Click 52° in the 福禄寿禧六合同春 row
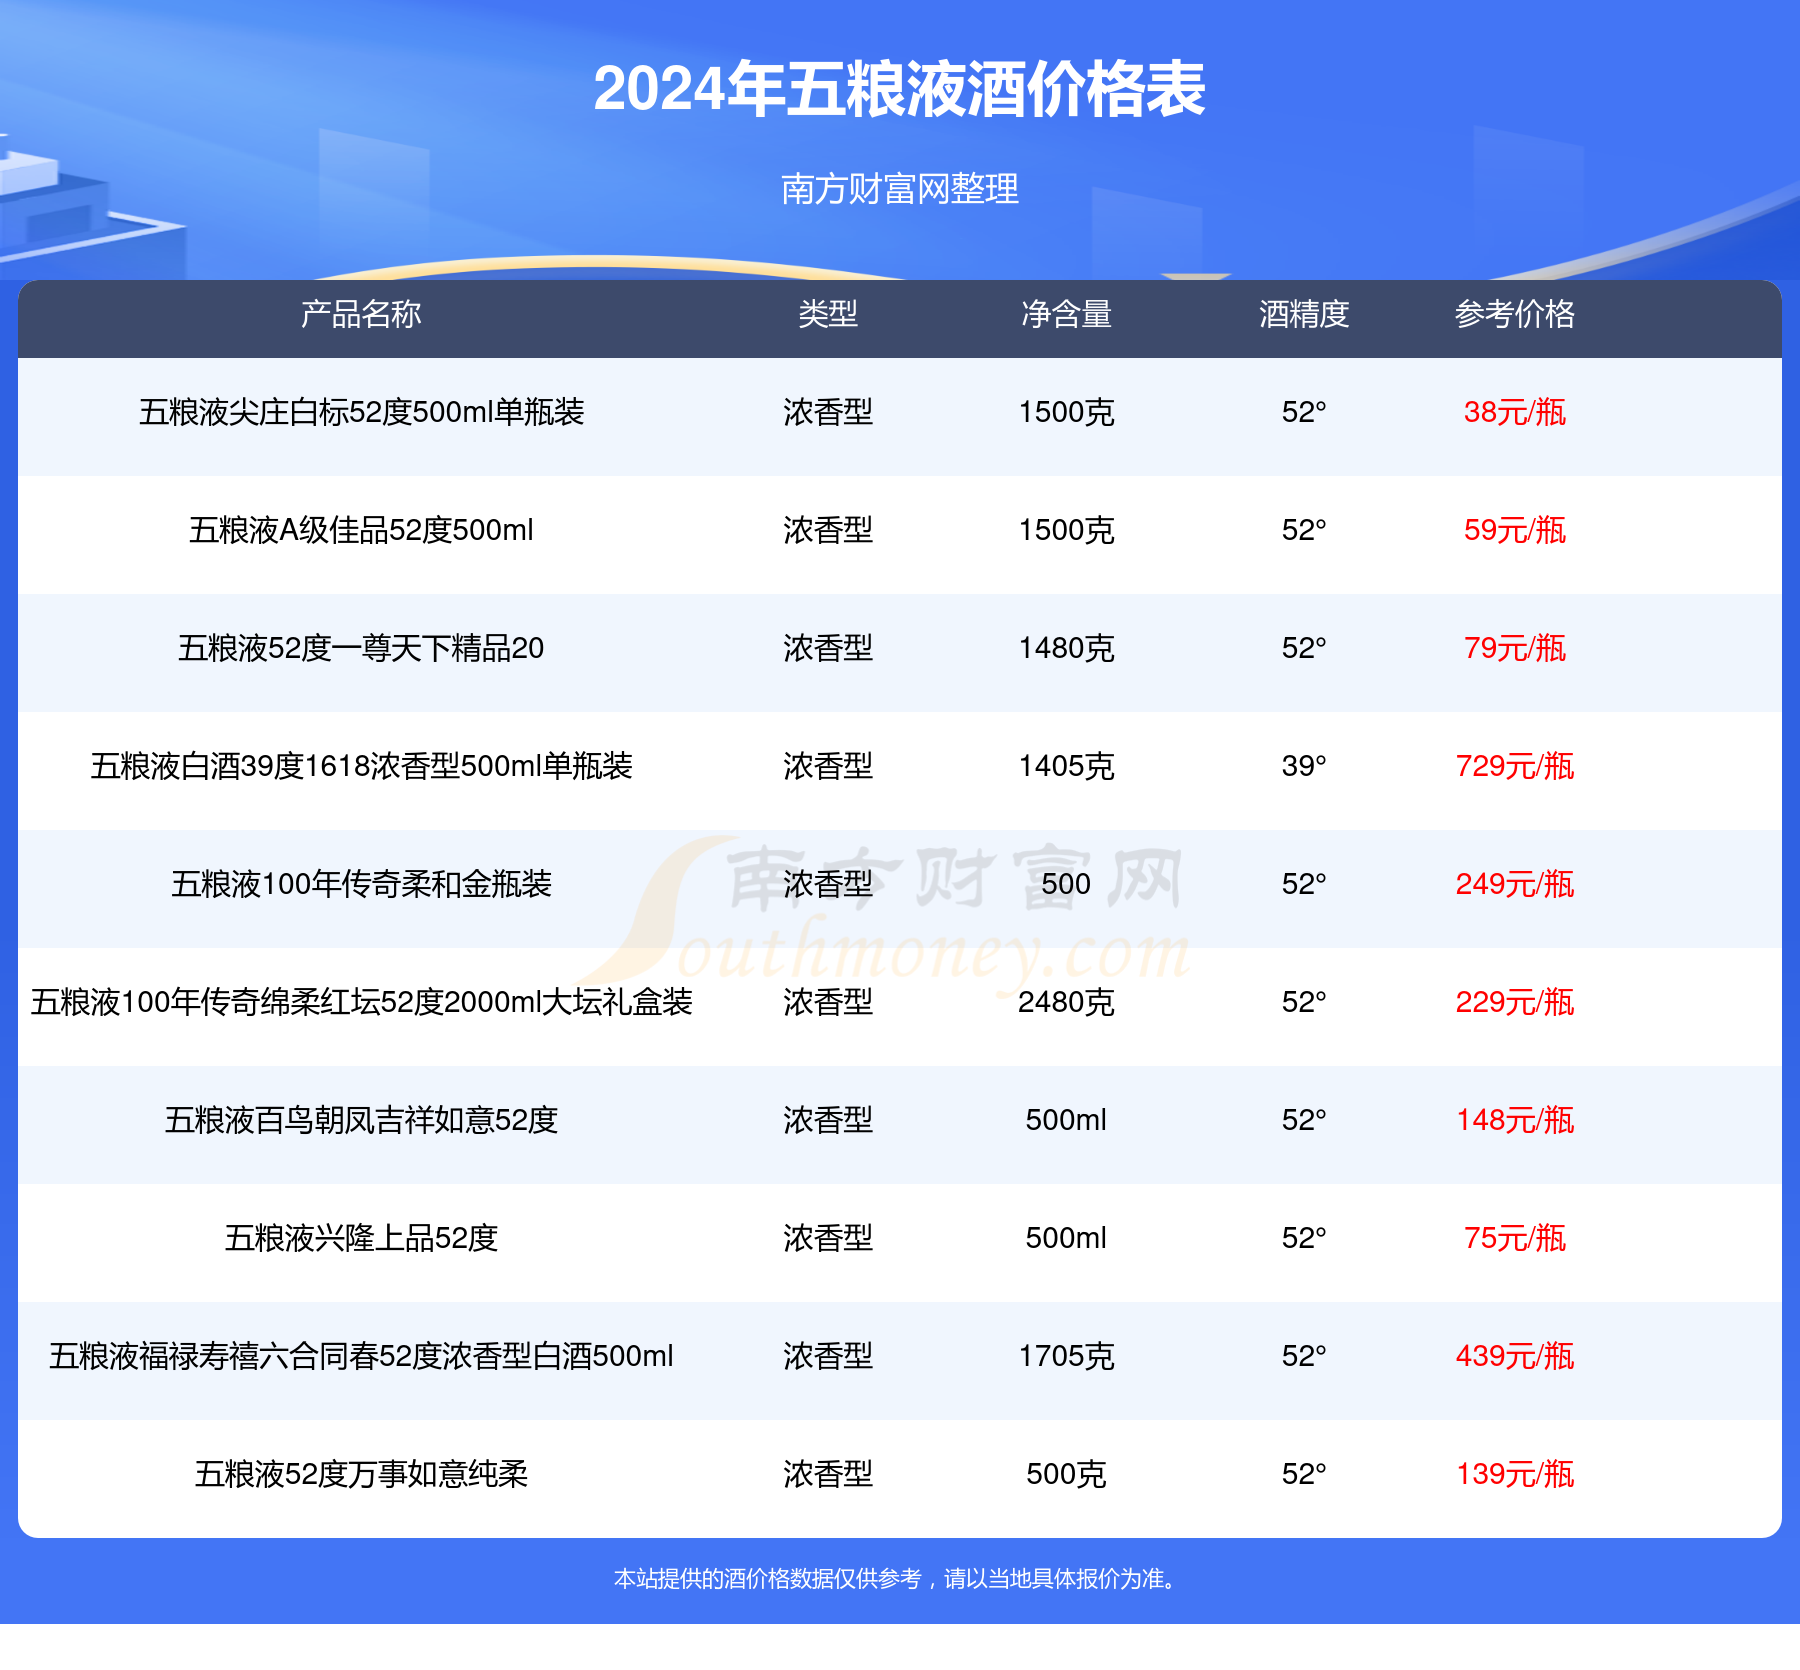The width and height of the screenshot is (1800, 1670). pyautogui.click(x=1304, y=1356)
